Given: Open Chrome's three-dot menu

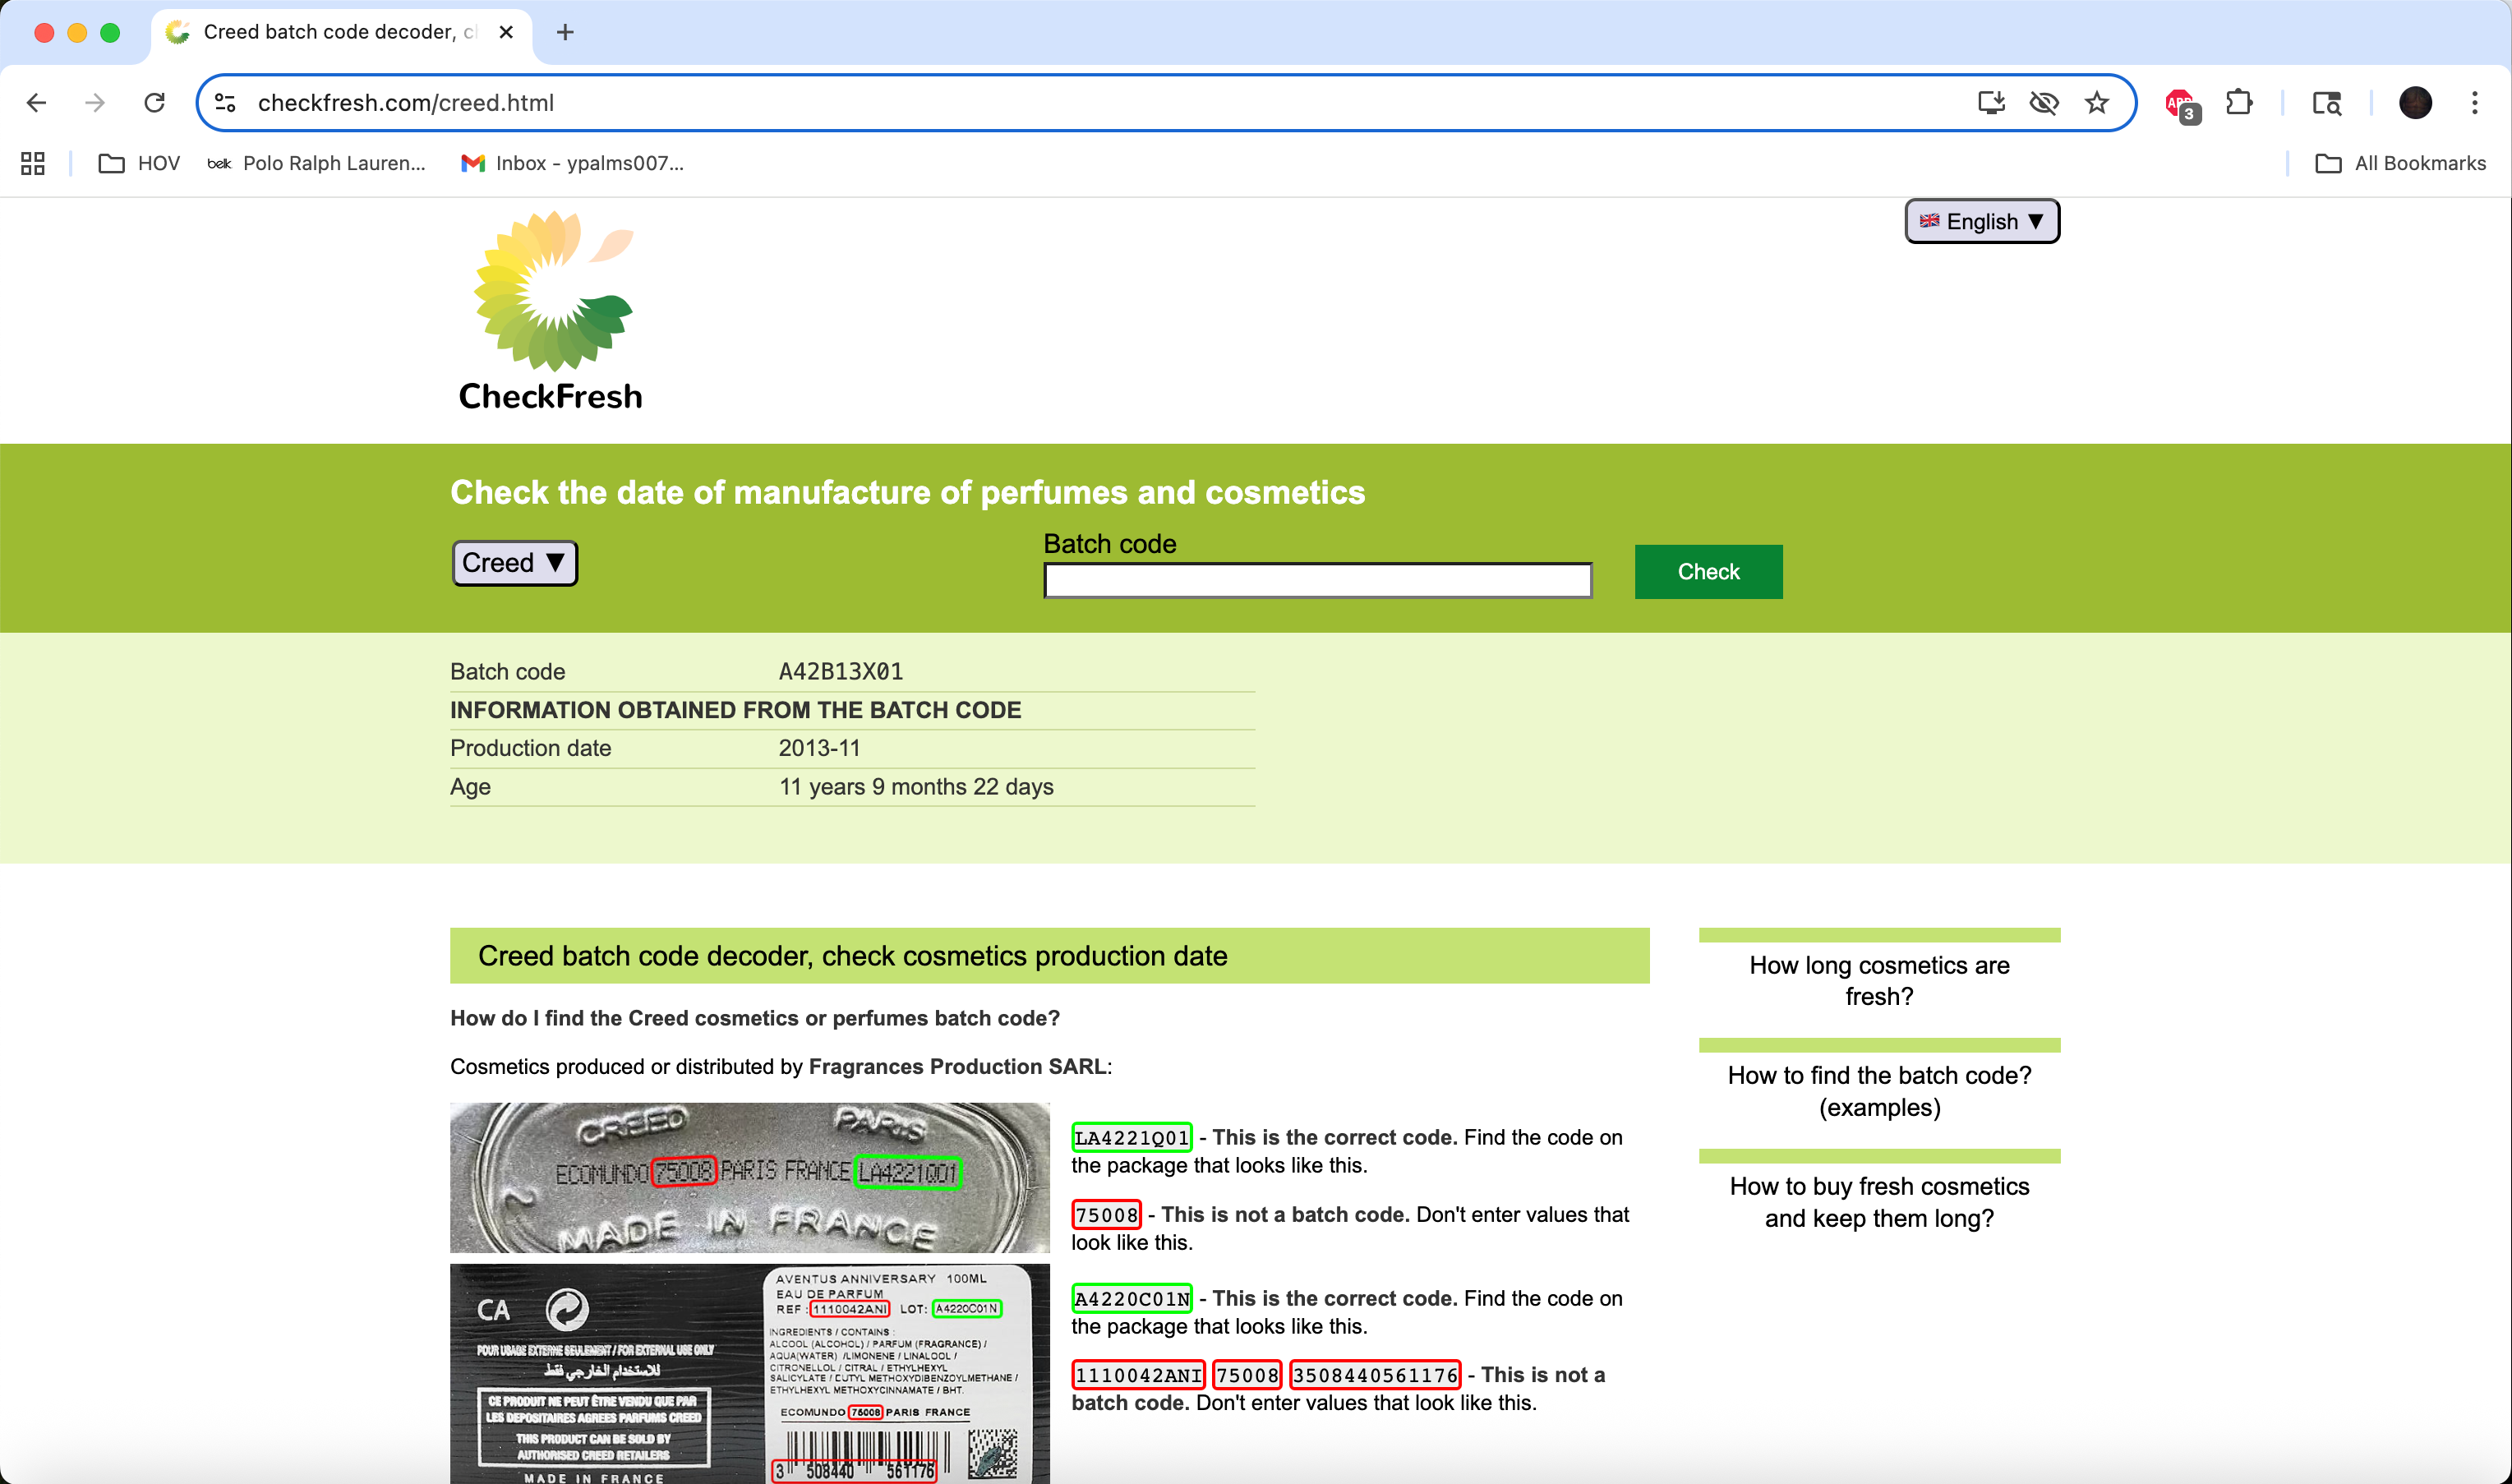Looking at the screenshot, I should 2474,103.
